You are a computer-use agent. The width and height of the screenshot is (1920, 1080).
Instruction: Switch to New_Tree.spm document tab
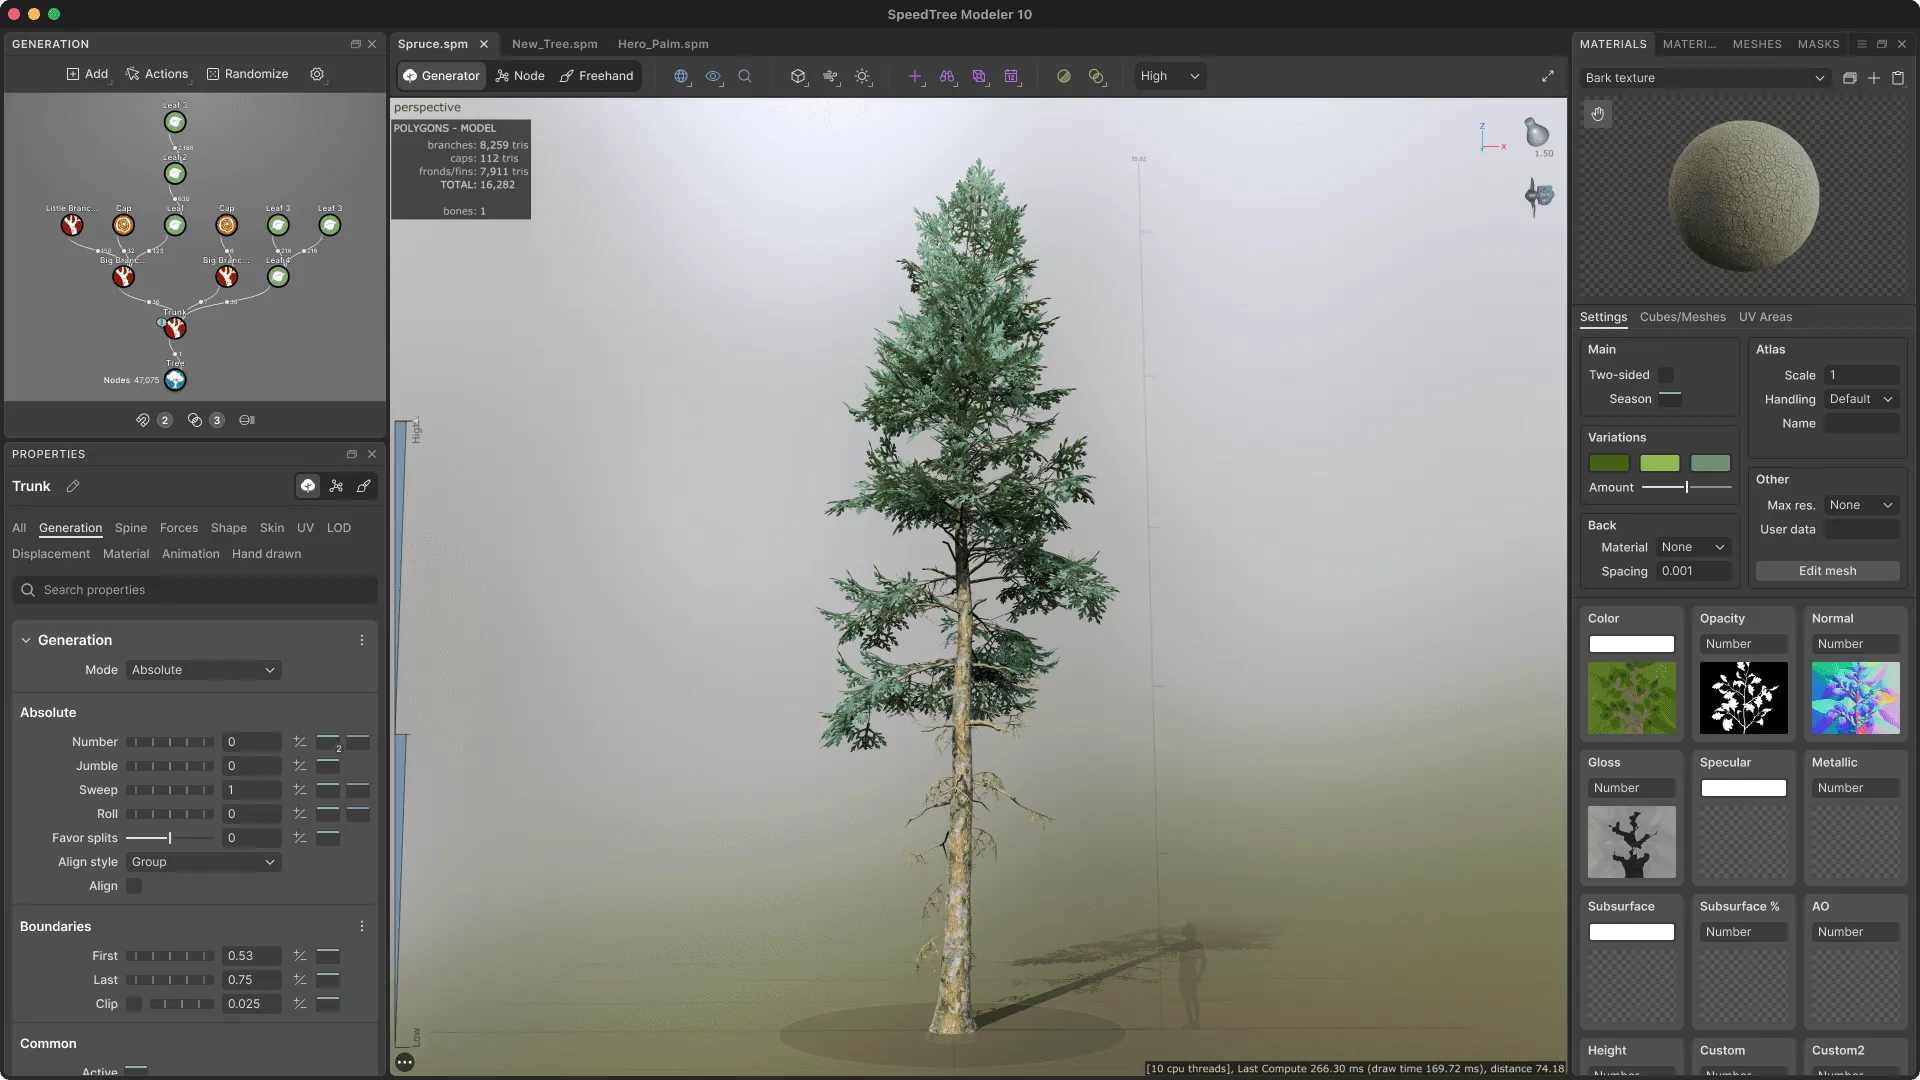coord(555,44)
